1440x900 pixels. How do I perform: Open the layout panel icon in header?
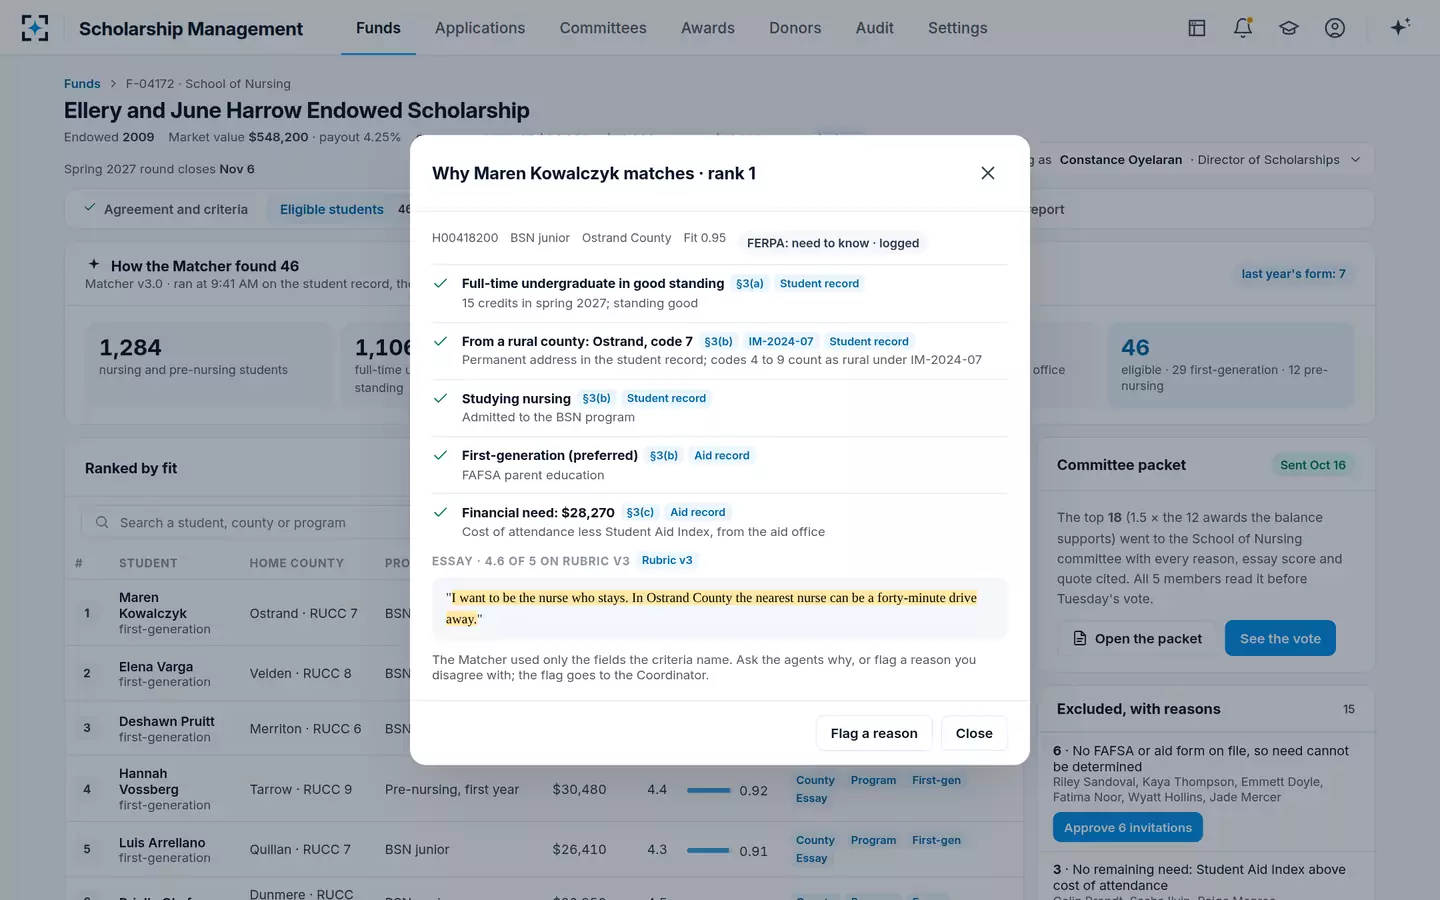[1197, 28]
